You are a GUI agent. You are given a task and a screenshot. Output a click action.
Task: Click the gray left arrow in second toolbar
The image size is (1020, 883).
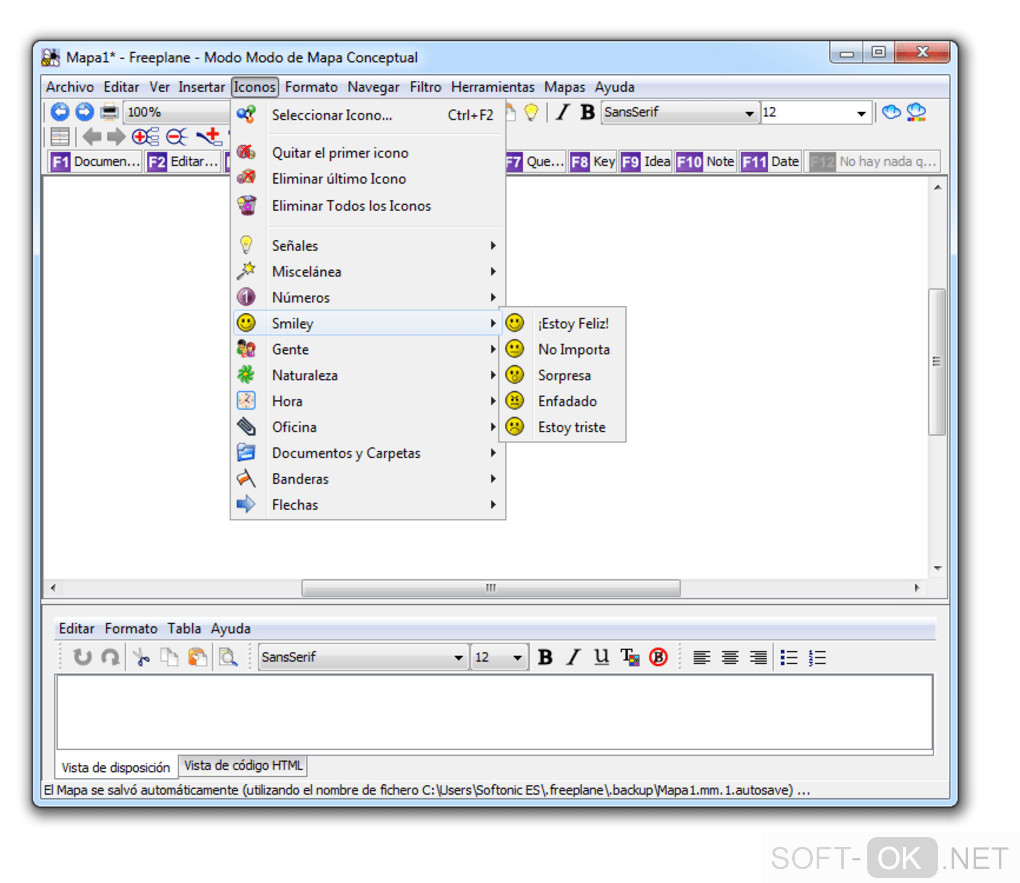tap(92, 137)
